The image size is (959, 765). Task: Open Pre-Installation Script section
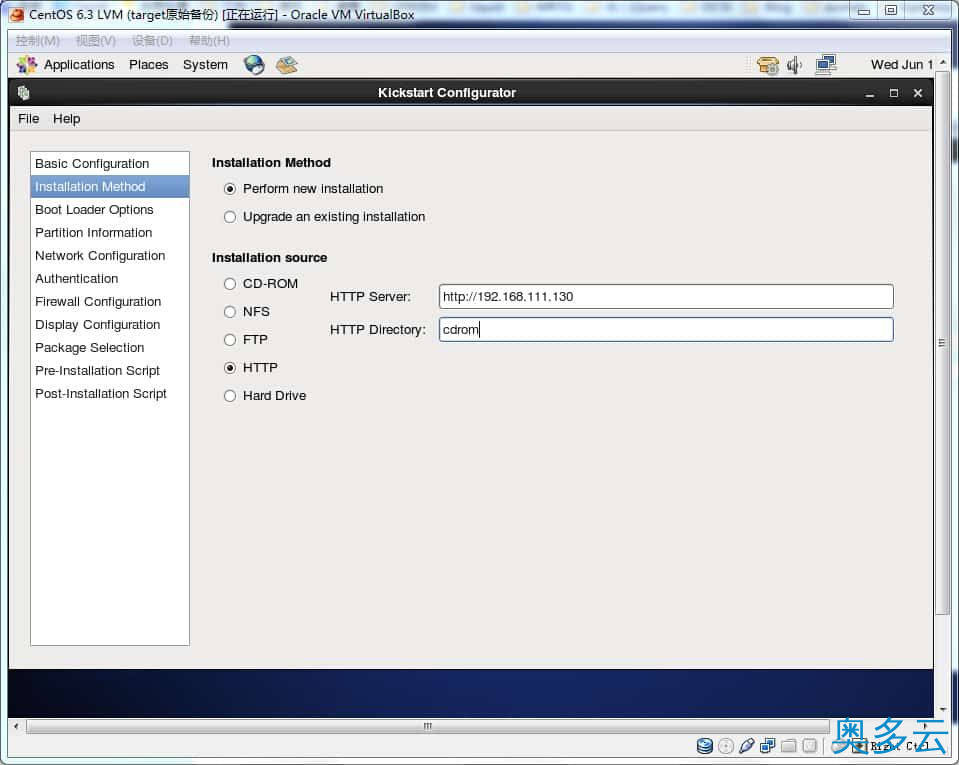pyautogui.click(x=109, y=371)
